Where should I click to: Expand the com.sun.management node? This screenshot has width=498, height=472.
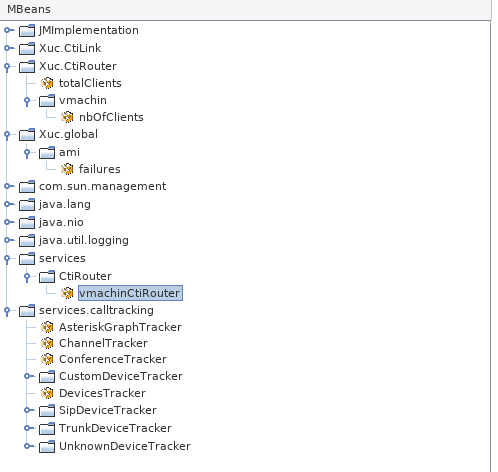(8, 186)
